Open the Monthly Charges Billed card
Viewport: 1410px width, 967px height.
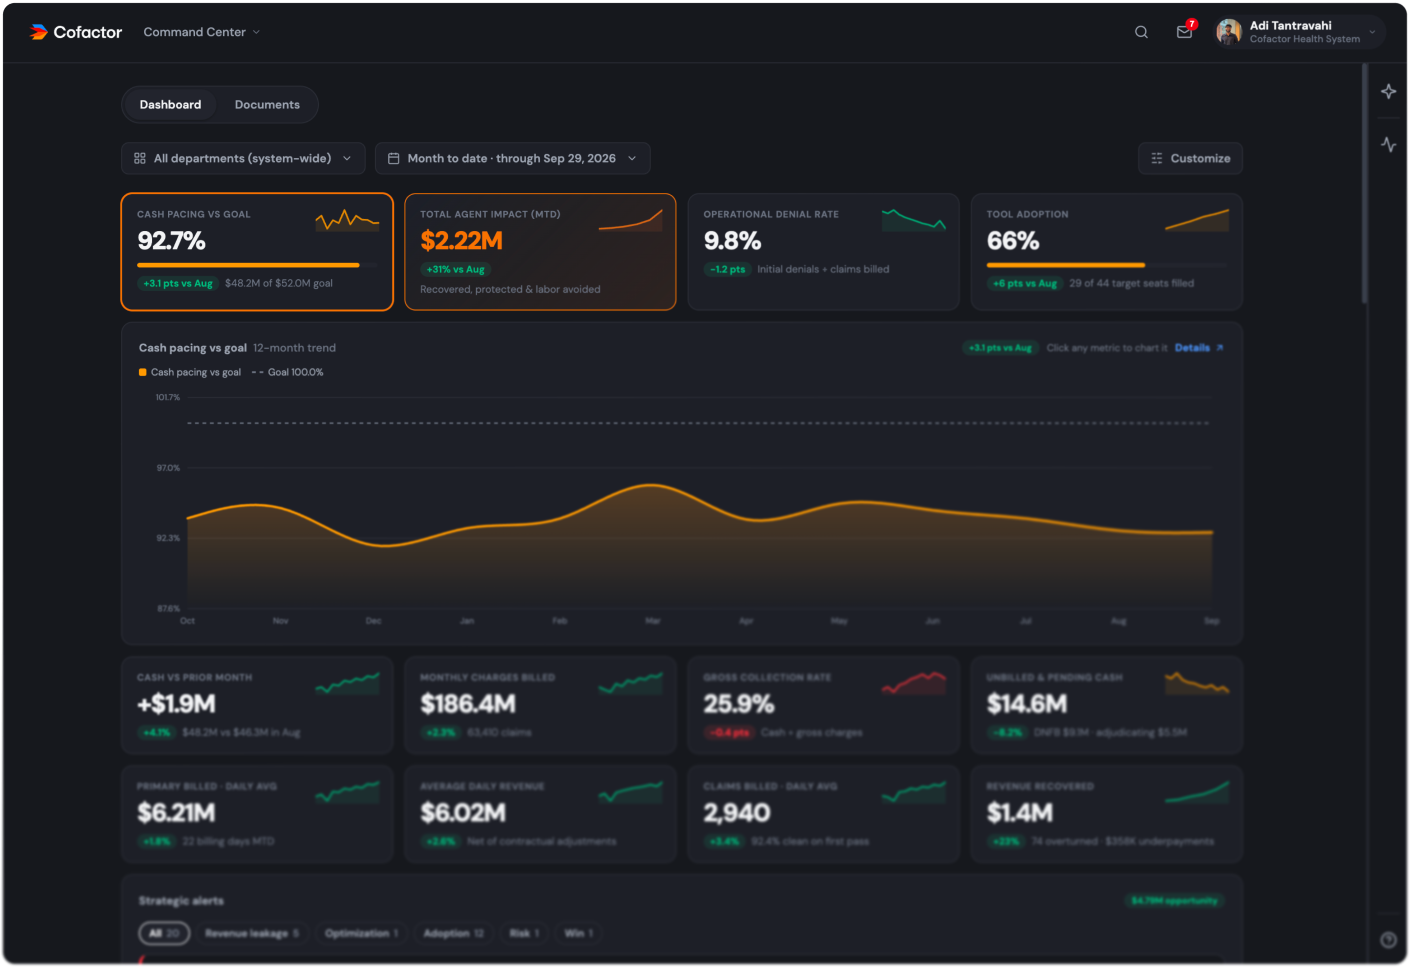[x=540, y=705]
